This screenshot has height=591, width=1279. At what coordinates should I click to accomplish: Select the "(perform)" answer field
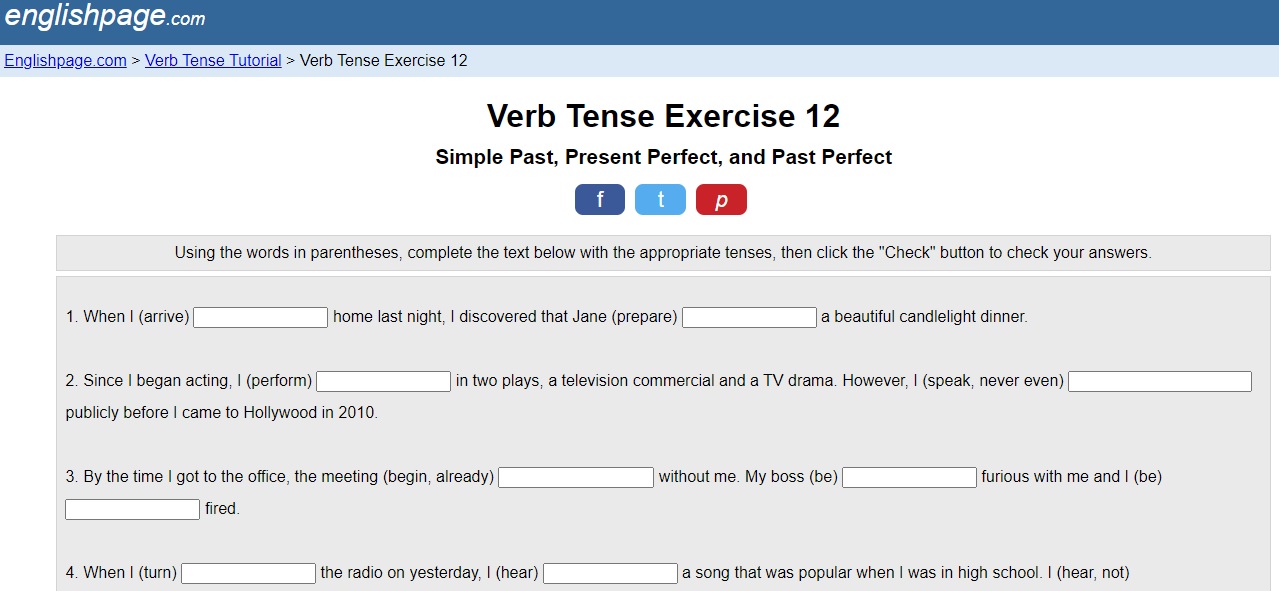(383, 381)
